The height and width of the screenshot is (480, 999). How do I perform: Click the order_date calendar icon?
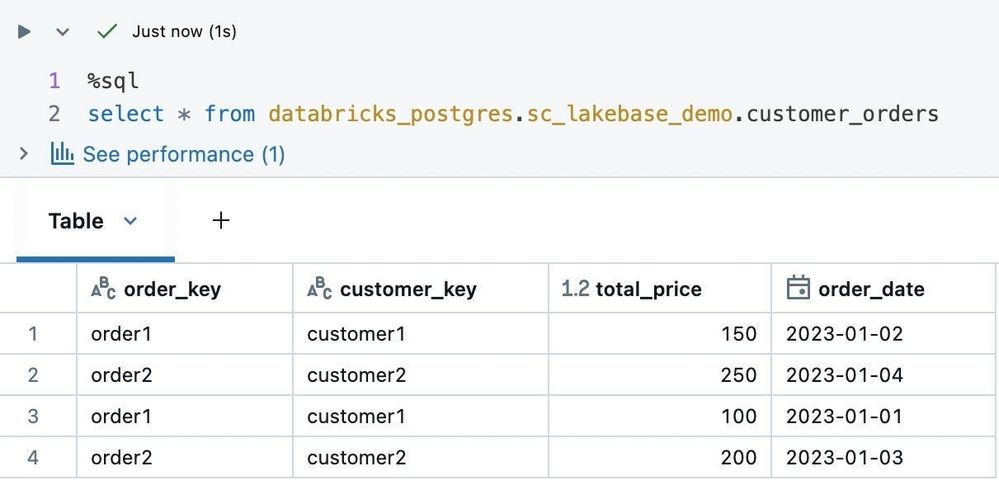(x=798, y=289)
